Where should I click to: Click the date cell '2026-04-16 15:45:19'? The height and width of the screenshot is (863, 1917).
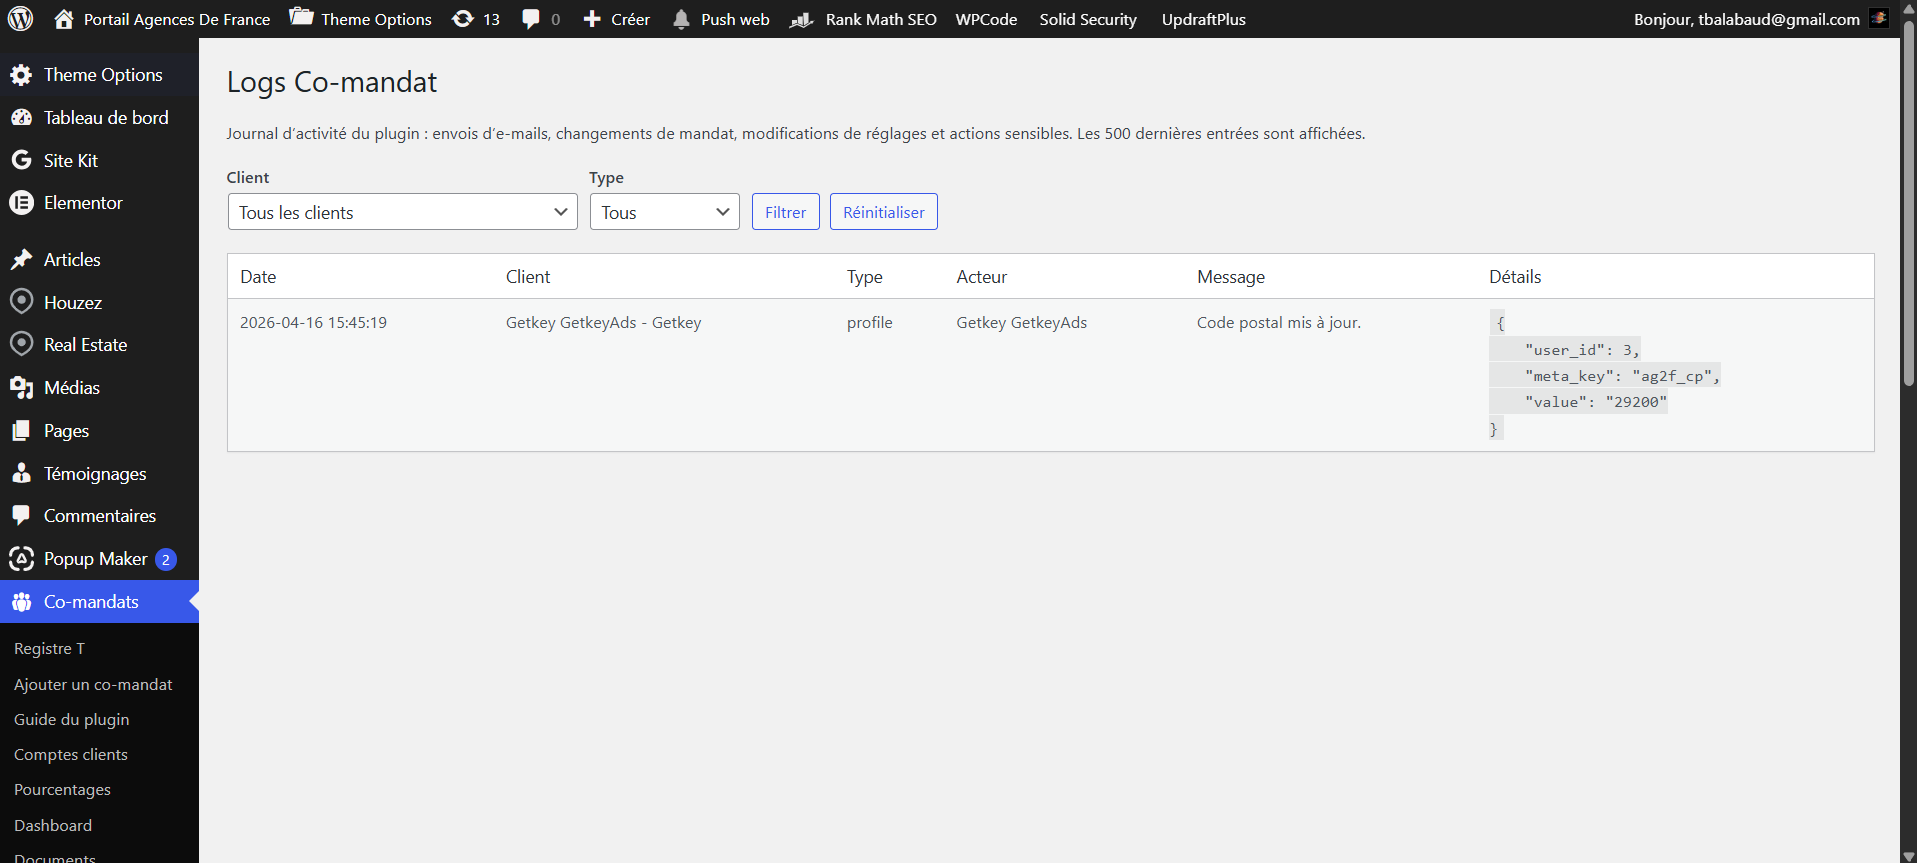[313, 323]
